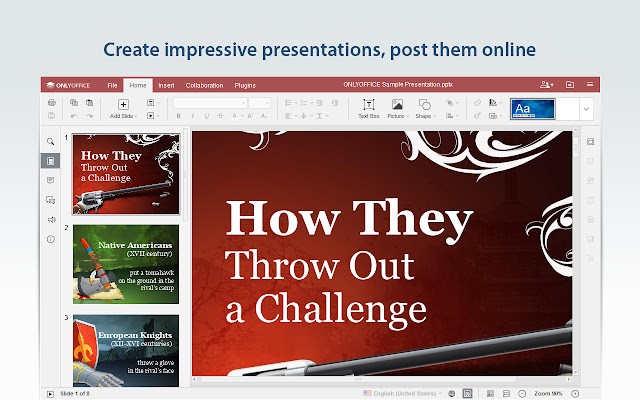This screenshot has height=400, width=640.
Task: Expand the slide themes gallery dropdown
Action: (586, 108)
